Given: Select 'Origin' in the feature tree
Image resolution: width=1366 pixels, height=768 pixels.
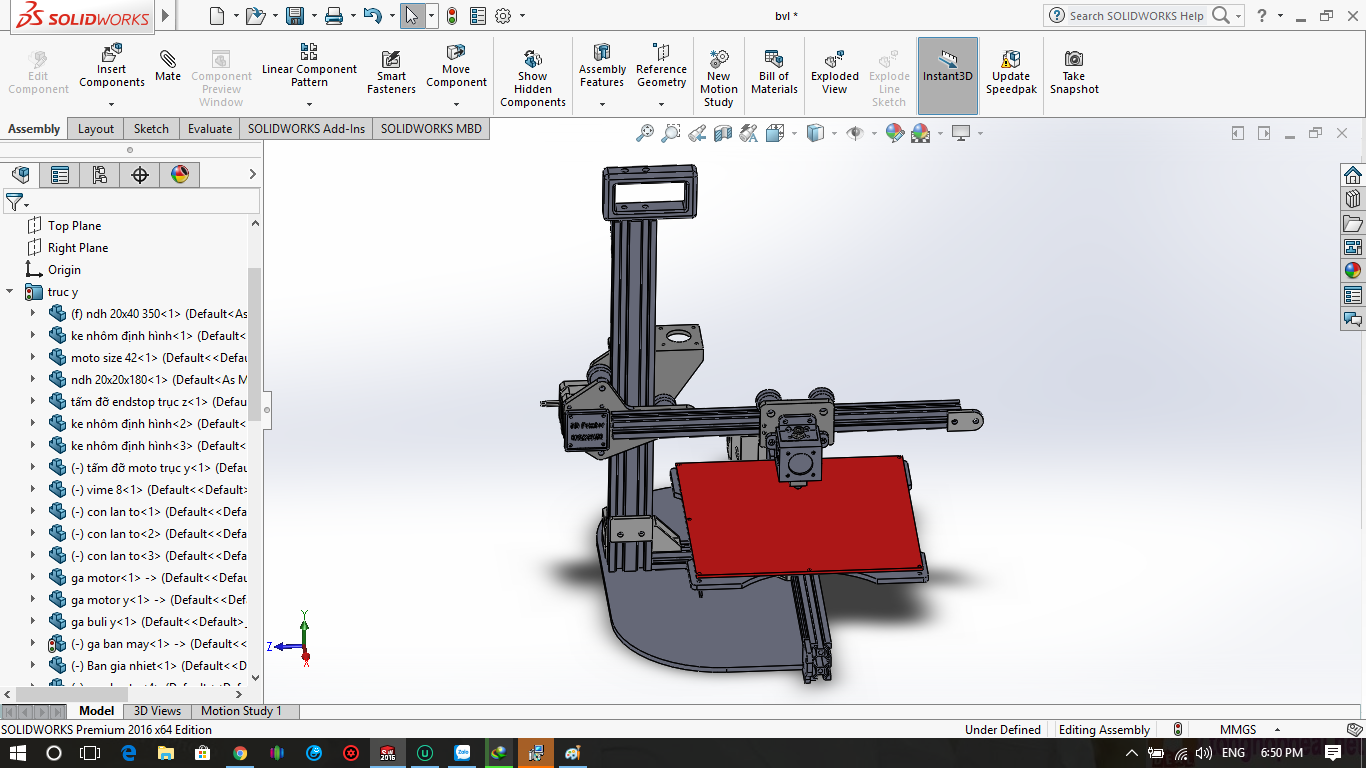Looking at the screenshot, I should 64,270.
